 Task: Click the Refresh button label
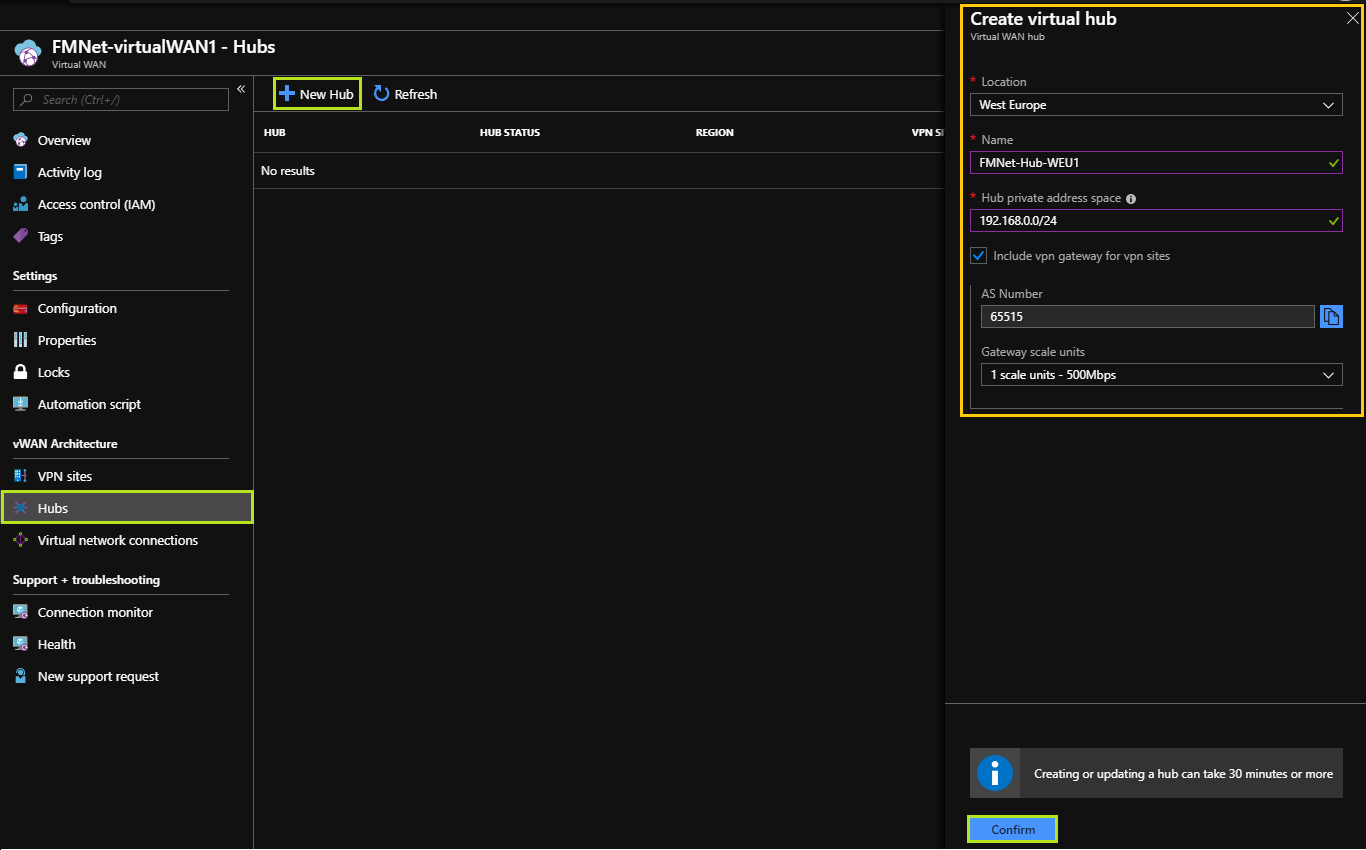tap(416, 94)
